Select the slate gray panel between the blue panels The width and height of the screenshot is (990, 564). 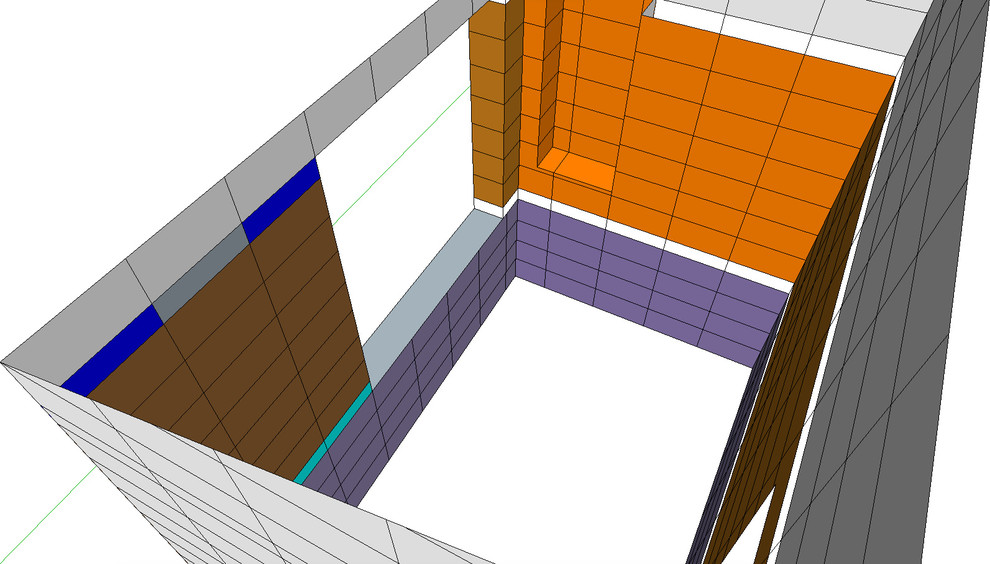click(x=200, y=270)
